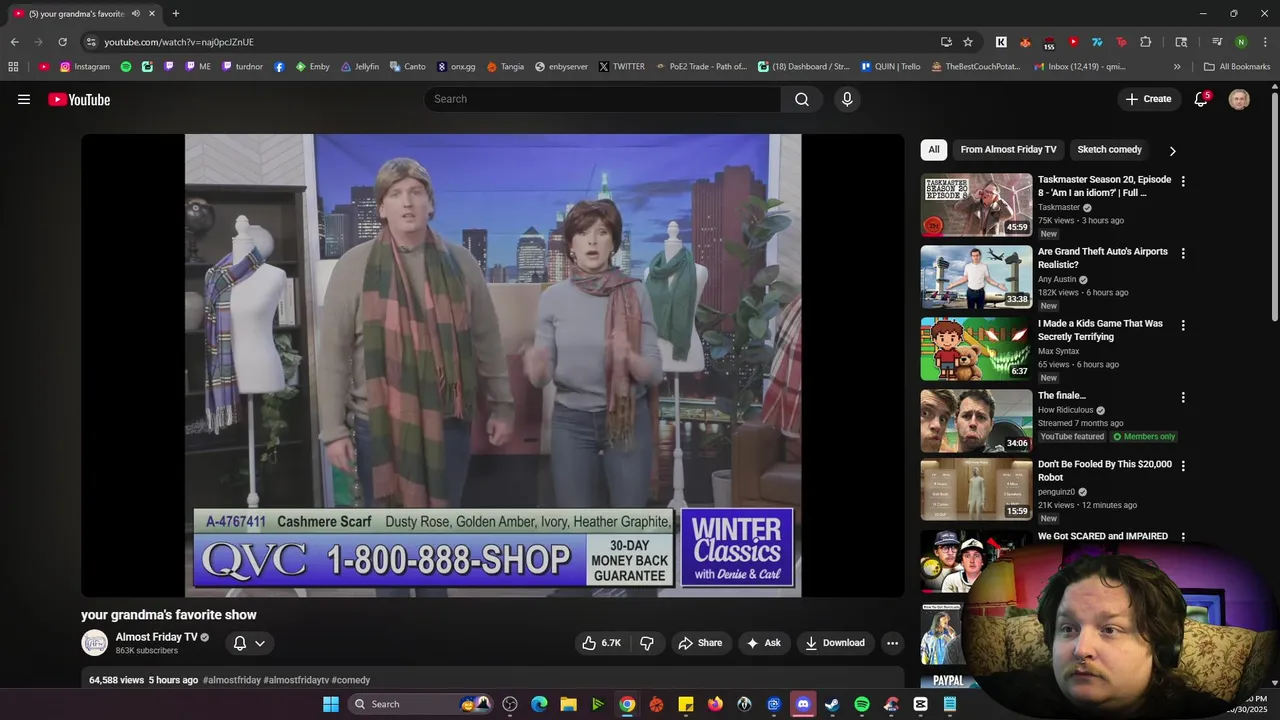Open the YouTube account avatar menu
This screenshot has width=1280, height=720.
(x=1239, y=99)
